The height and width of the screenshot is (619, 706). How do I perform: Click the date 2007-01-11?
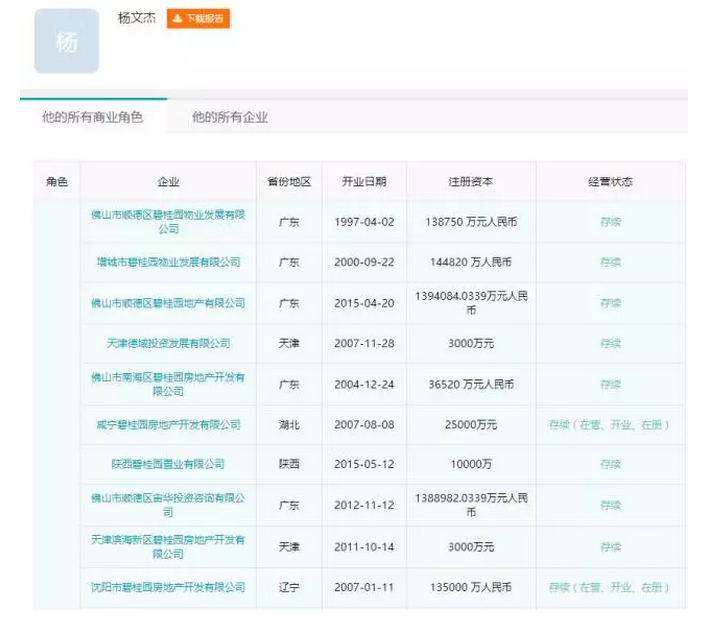(x=364, y=587)
